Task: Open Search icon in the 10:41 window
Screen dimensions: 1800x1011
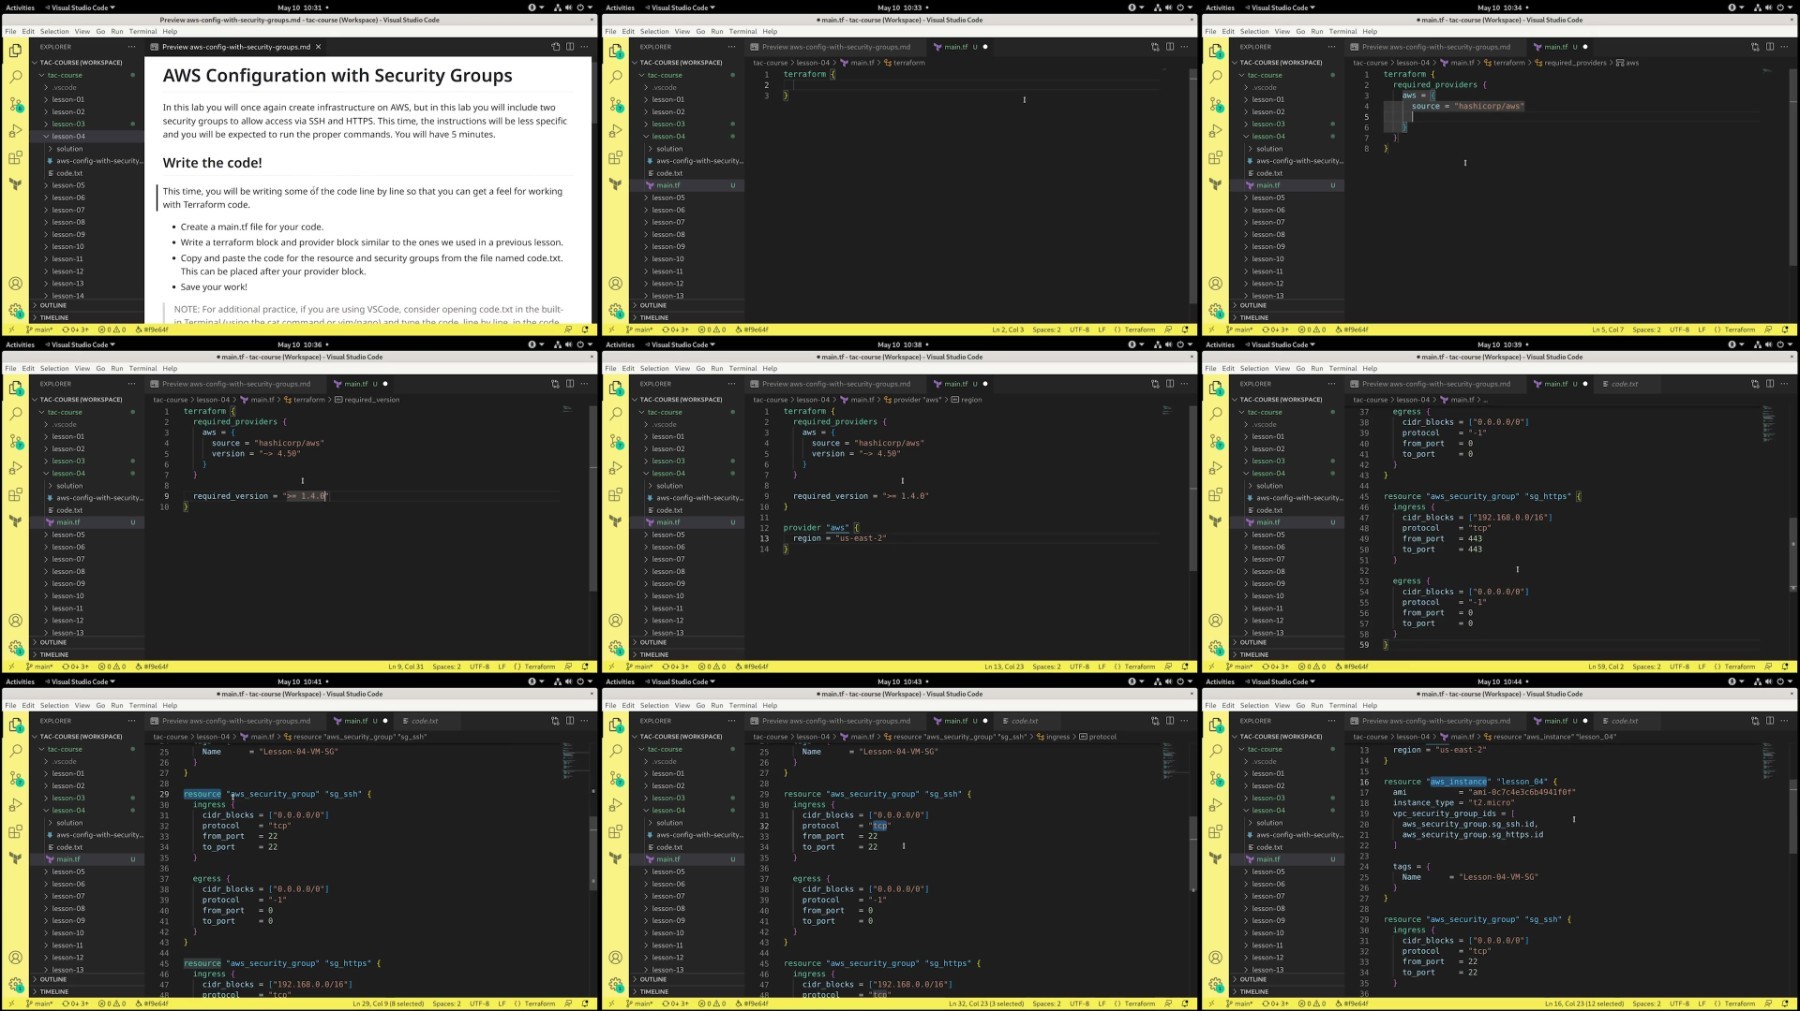Action: click(15, 750)
